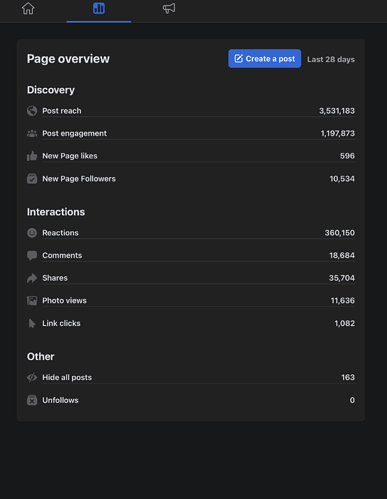Click the smiley icon beside Reactions
The image size is (387, 499).
point(32,233)
